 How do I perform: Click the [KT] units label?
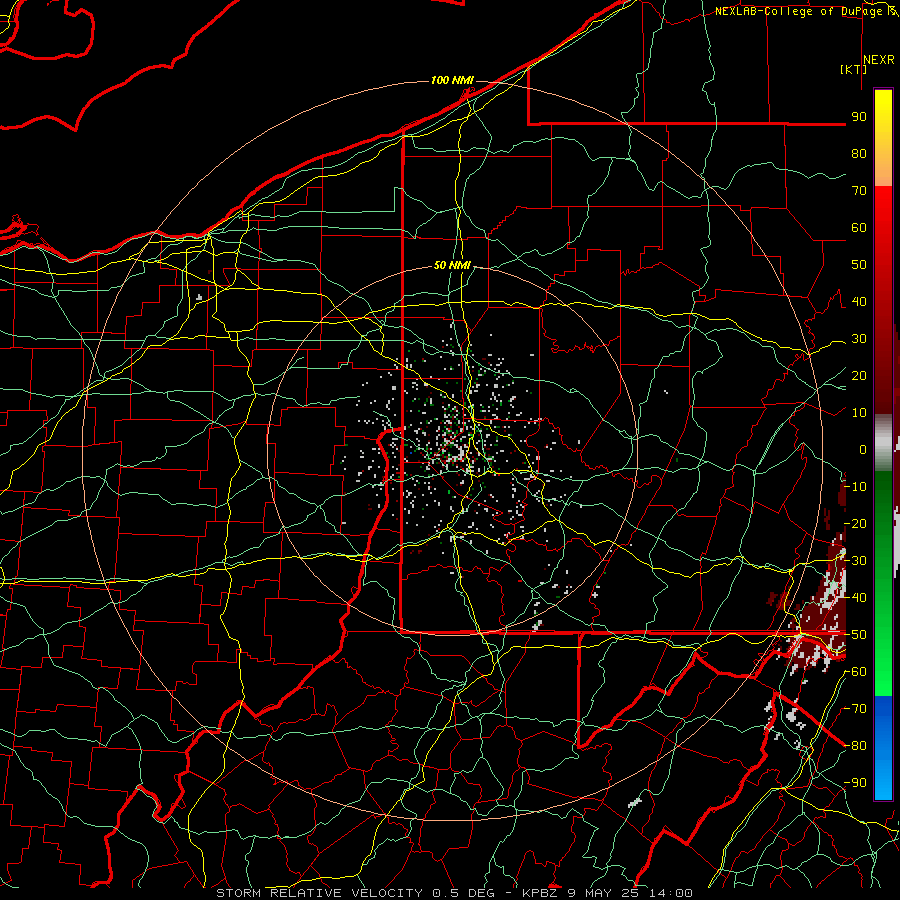coord(854,69)
